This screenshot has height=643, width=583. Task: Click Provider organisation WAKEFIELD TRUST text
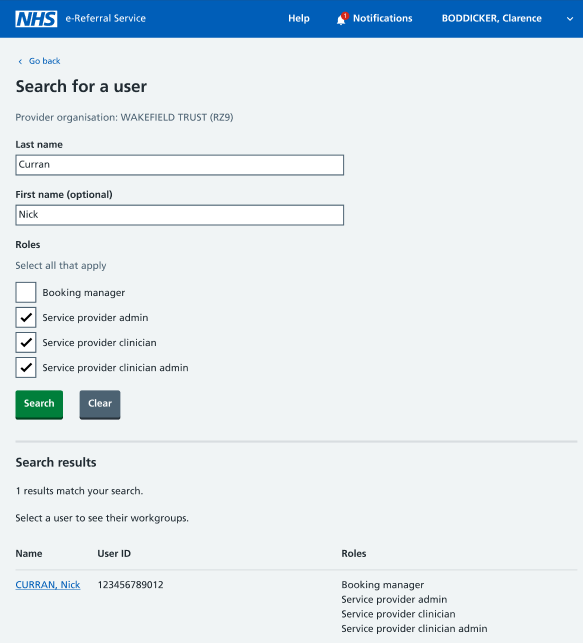coord(124,118)
